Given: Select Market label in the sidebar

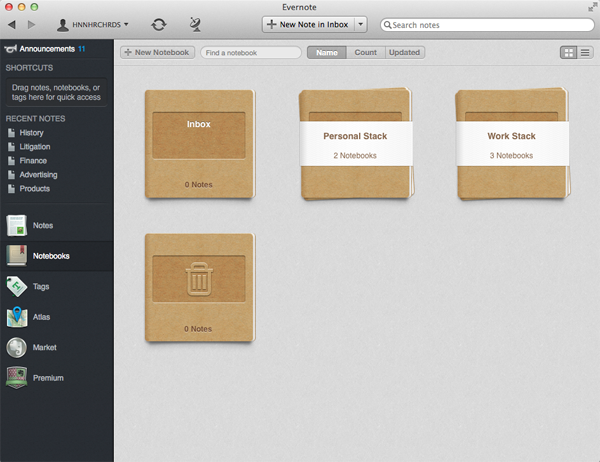Looking at the screenshot, I should click(x=44, y=348).
